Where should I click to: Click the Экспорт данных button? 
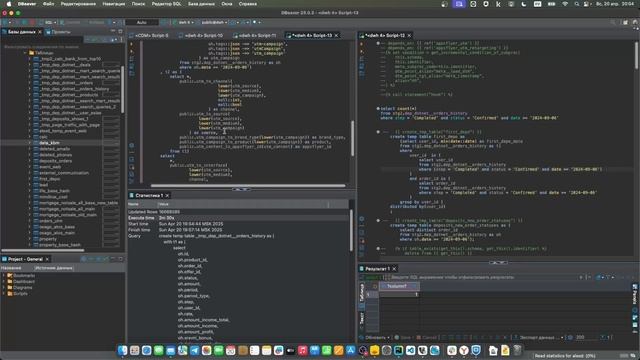click(537, 338)
